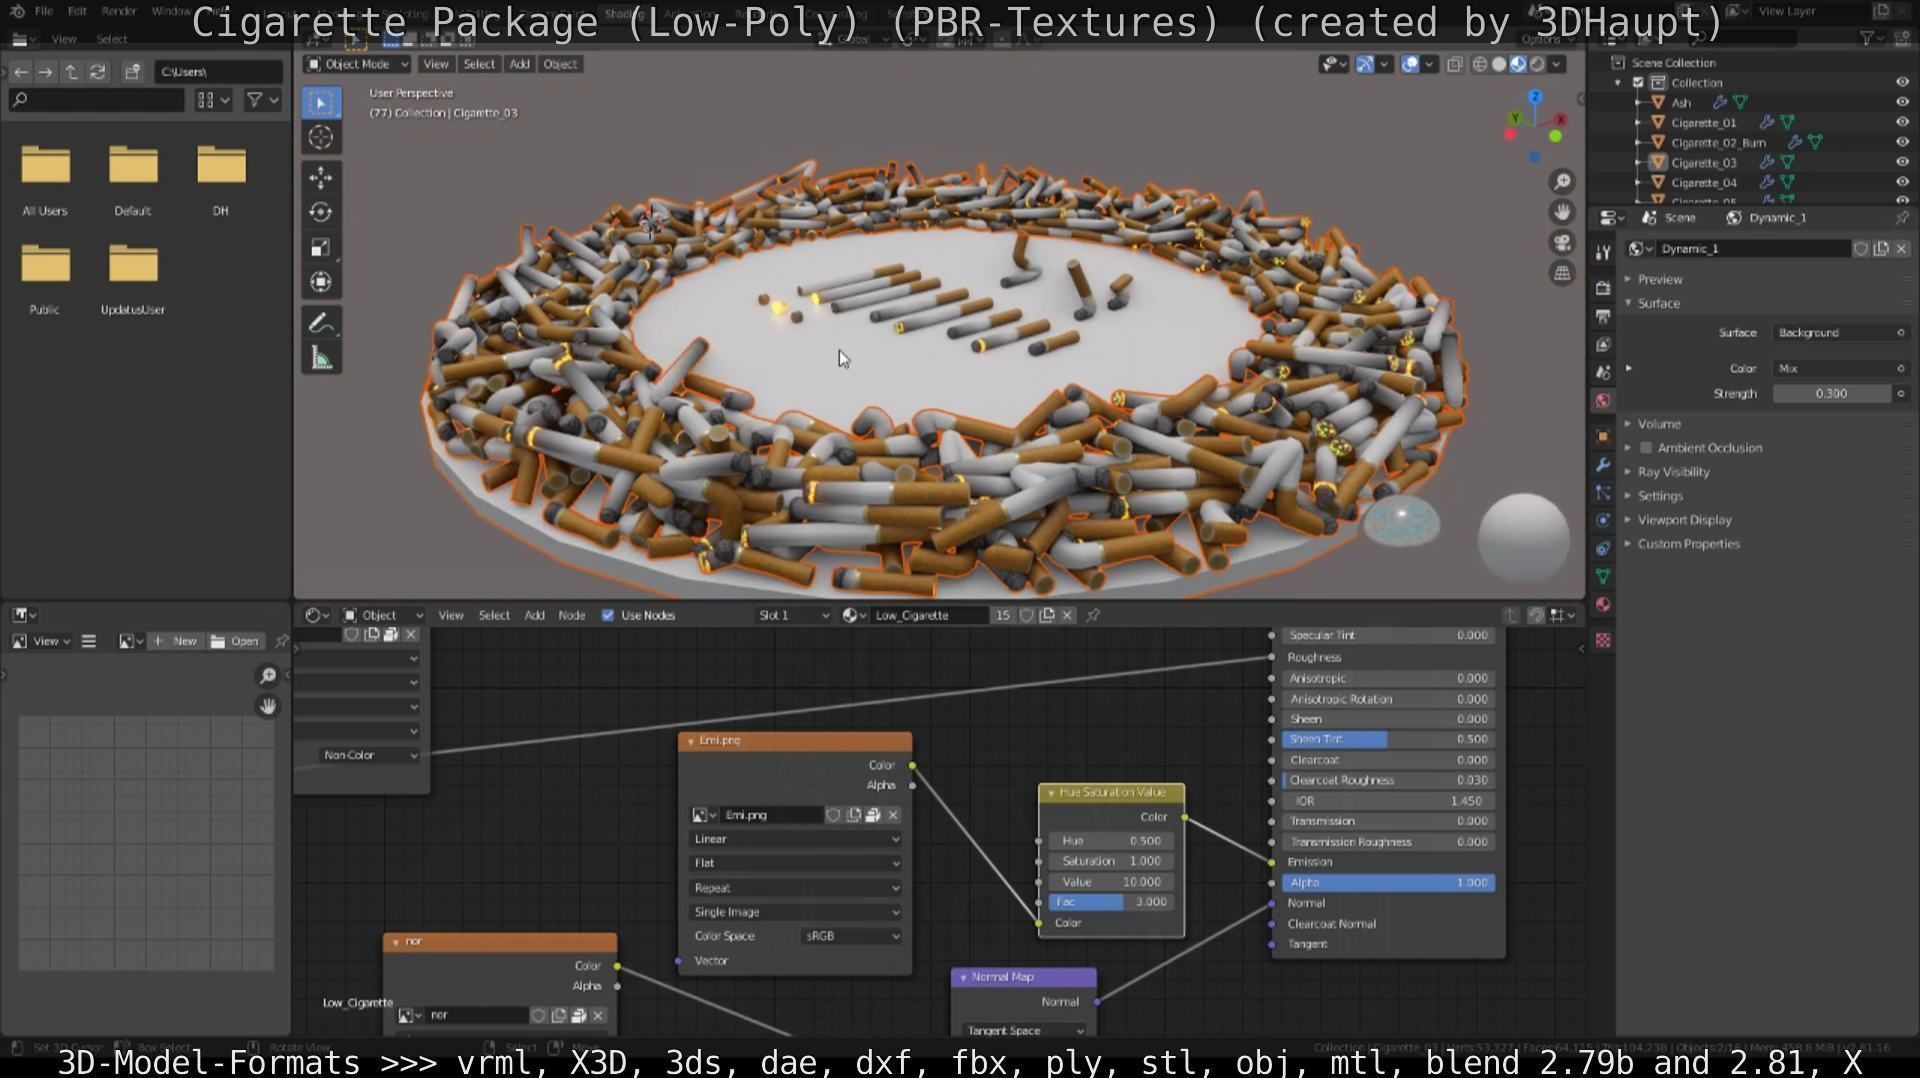Hide Cigarette_04 using its eye icon
Screen dimensions: 1920x1078
1902,183
